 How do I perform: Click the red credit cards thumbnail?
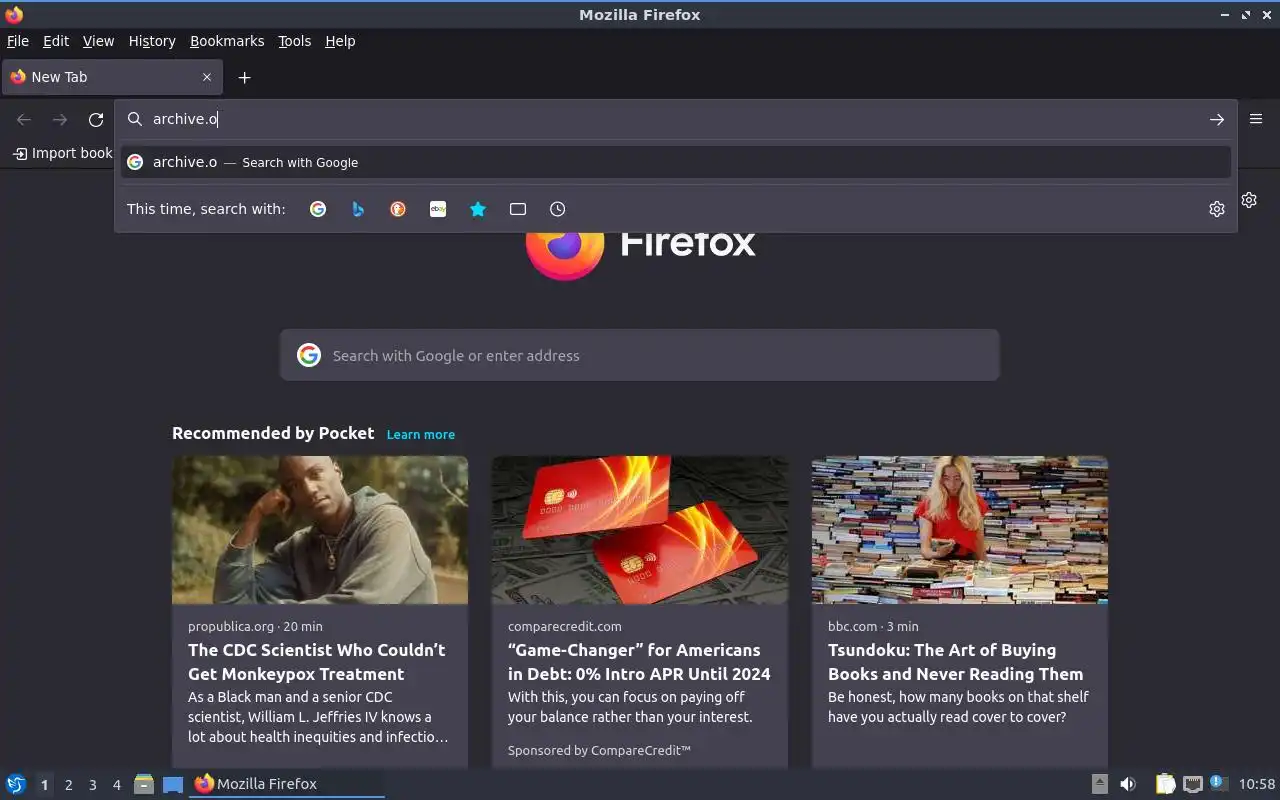[x=640, y=530]
